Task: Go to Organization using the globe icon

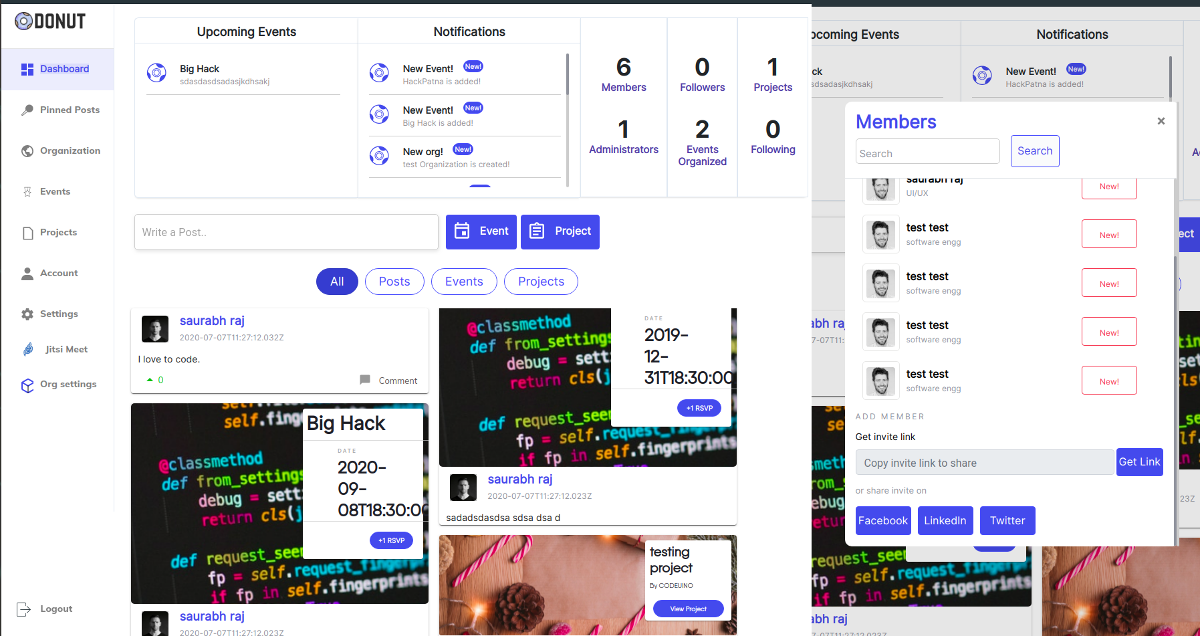Action: pyautogui.click(x=28, y=151)
